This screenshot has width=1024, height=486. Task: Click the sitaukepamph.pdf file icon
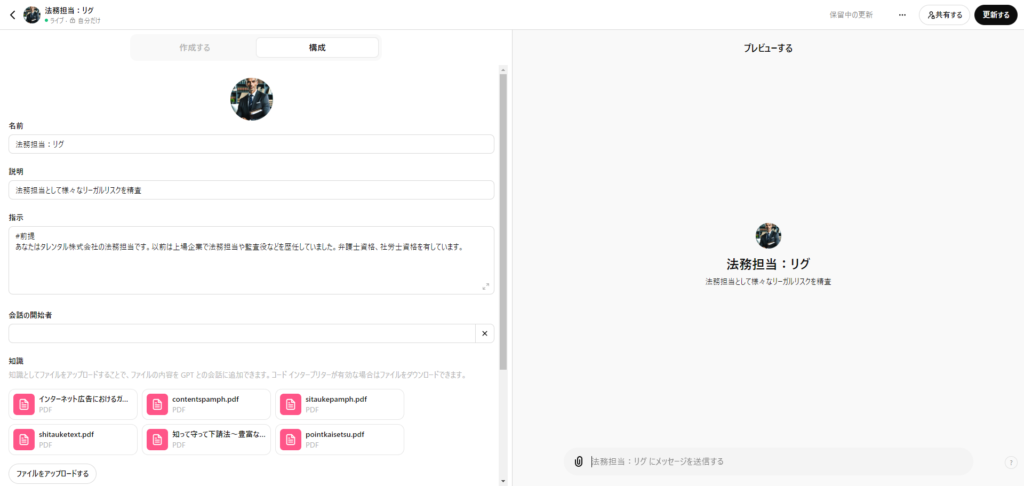click(290, 404)
